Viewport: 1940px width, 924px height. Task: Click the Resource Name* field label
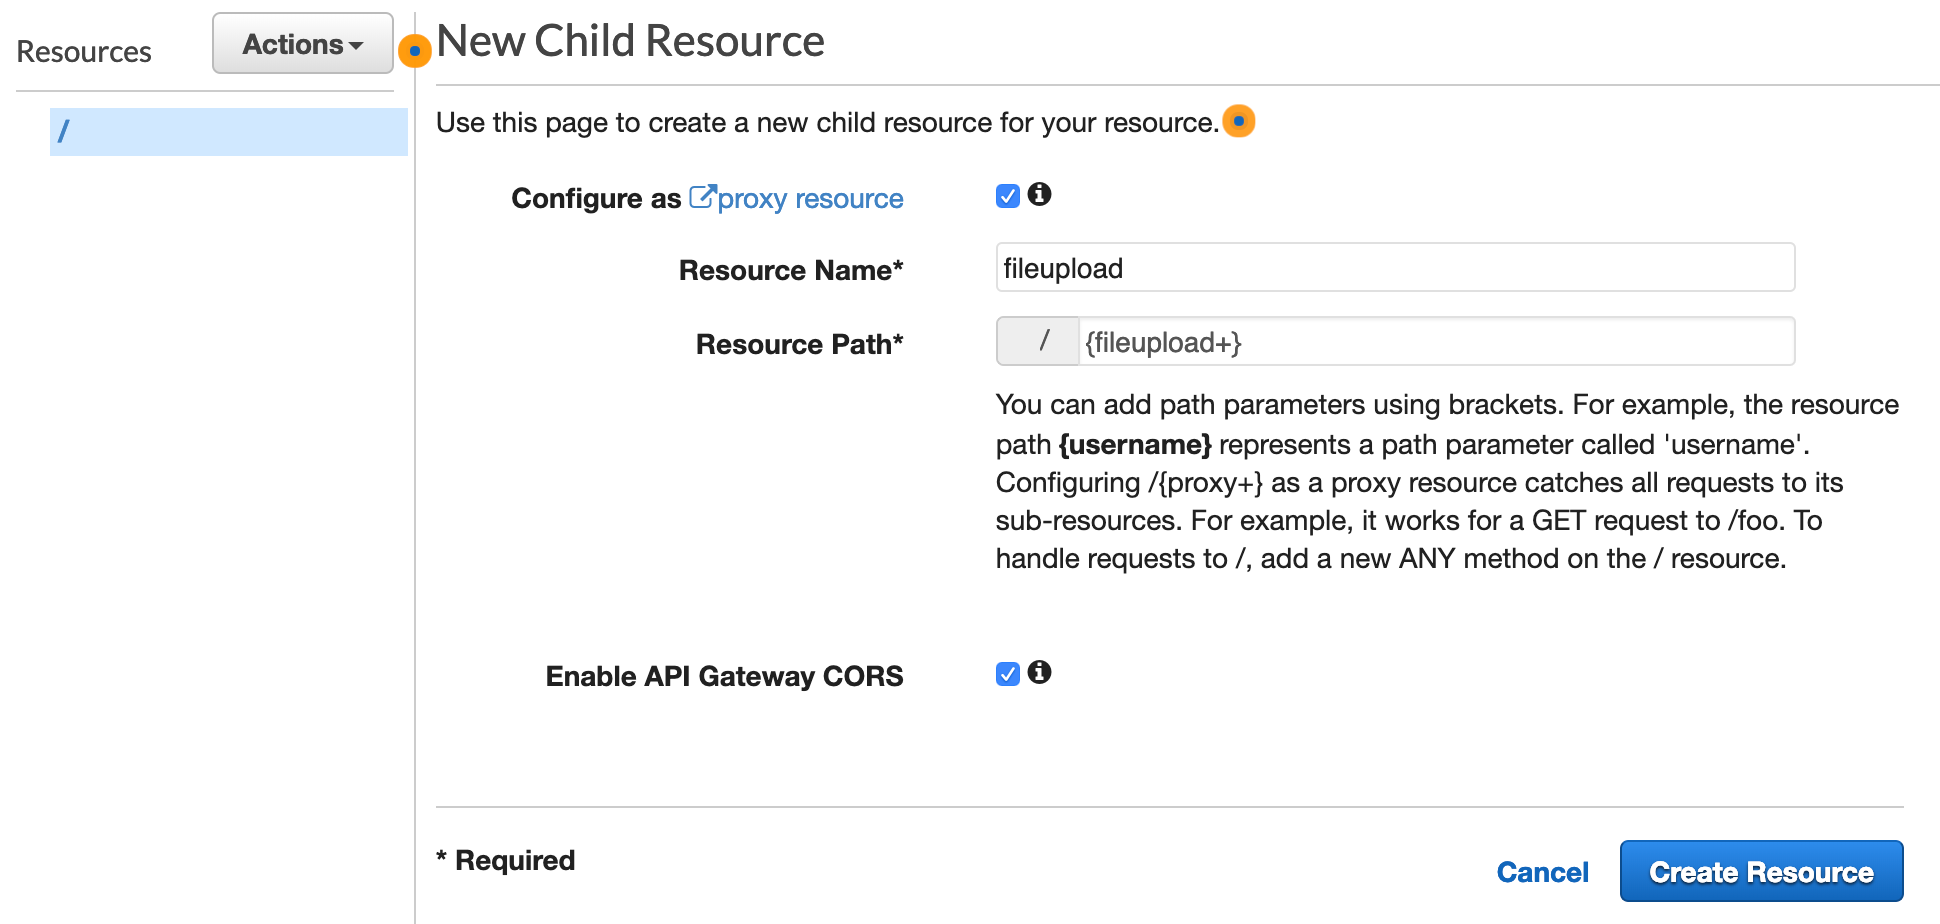pyautogui.click(x=790, y=270)
